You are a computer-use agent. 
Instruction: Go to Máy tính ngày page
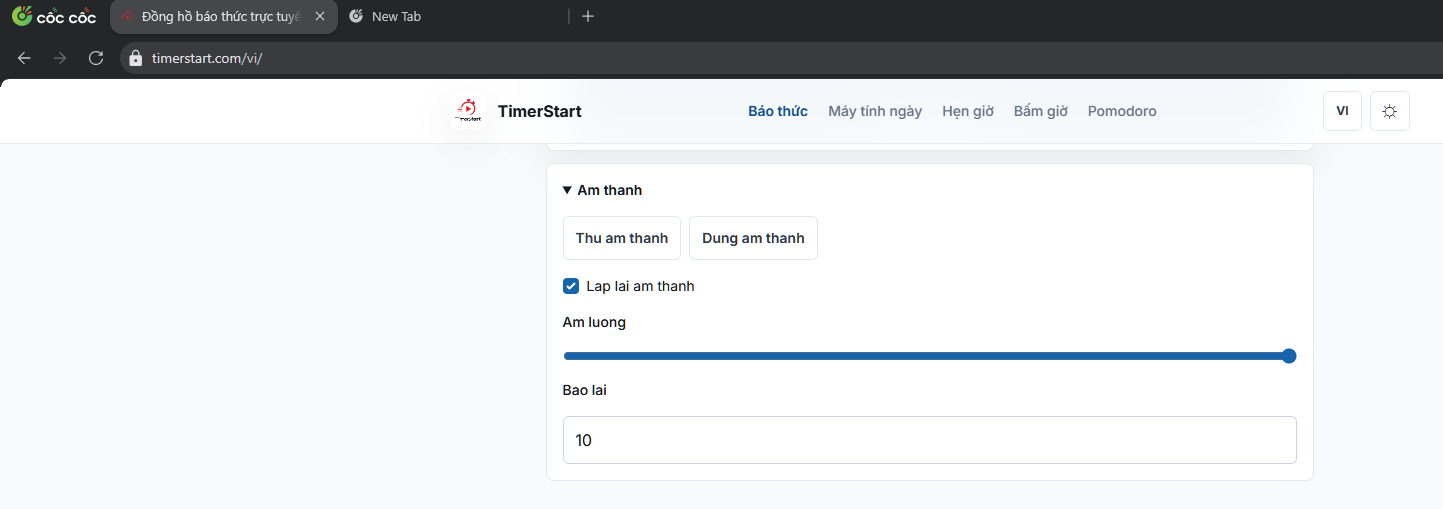(x=875, y=111)
